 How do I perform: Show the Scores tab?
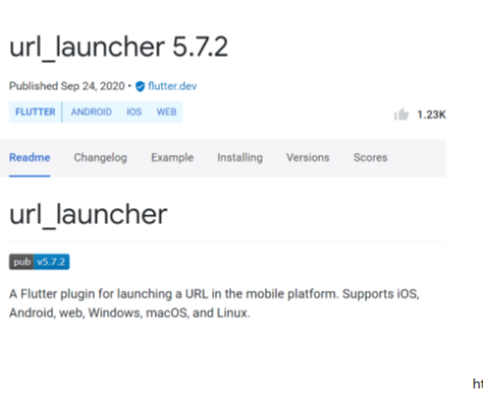(x=370, y=157)
